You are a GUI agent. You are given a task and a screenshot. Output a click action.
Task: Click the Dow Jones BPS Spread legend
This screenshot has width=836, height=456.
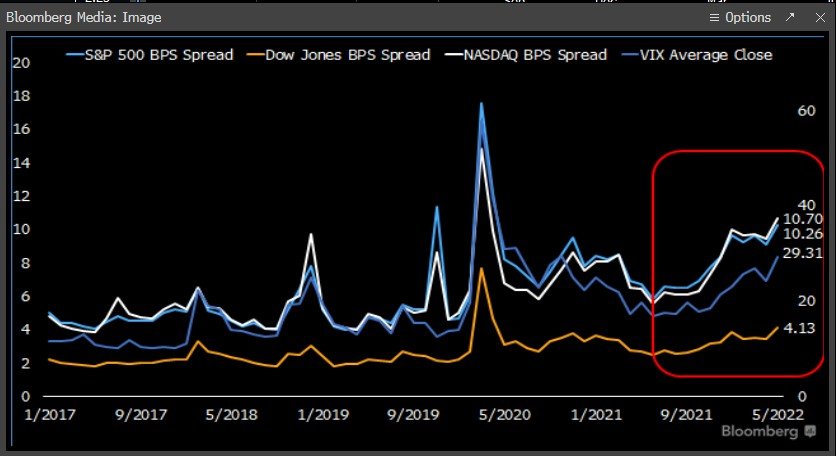click(339, 55)
